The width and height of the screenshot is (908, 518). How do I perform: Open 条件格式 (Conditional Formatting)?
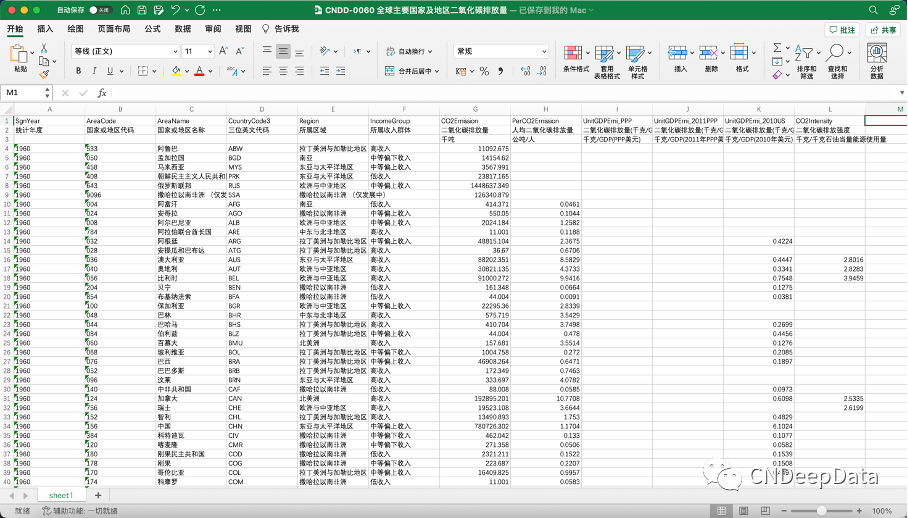tap(576, 60)
